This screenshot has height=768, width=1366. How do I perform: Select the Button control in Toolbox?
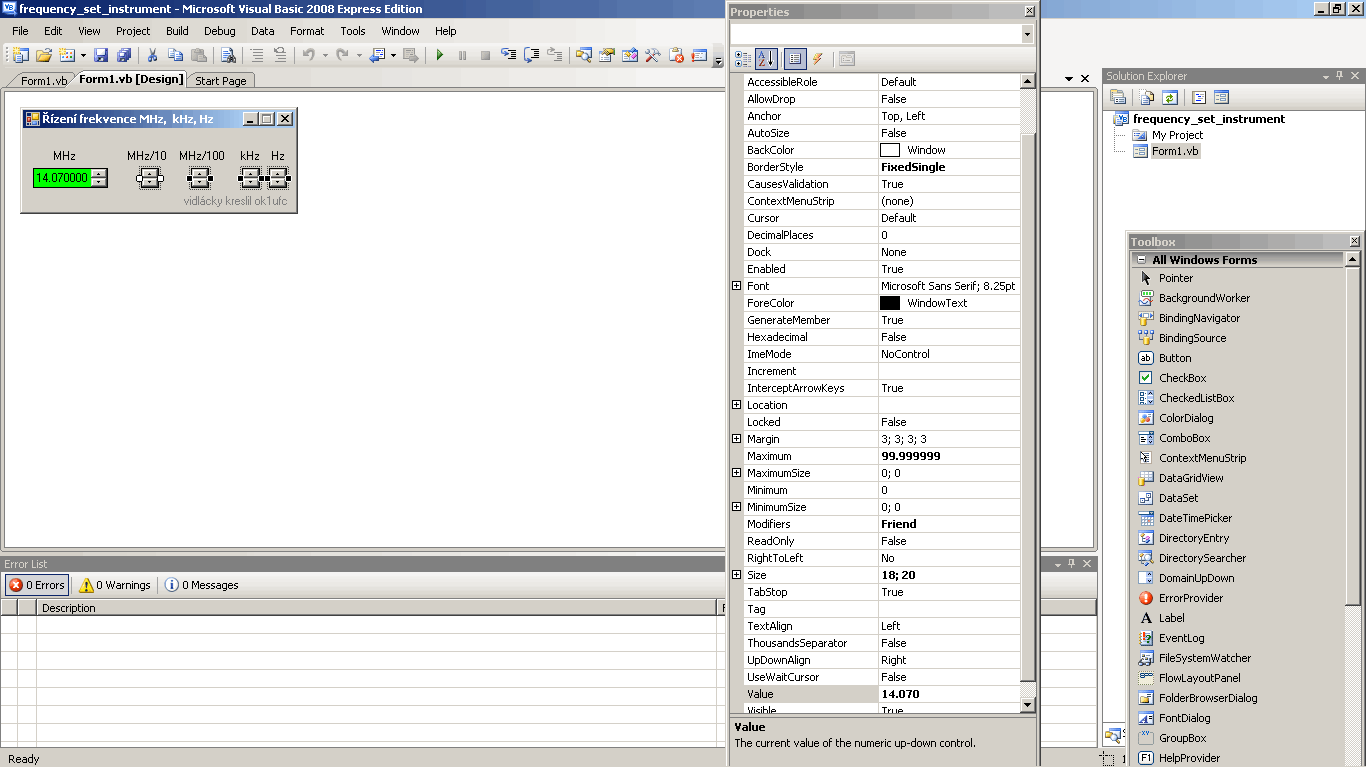1174,358
